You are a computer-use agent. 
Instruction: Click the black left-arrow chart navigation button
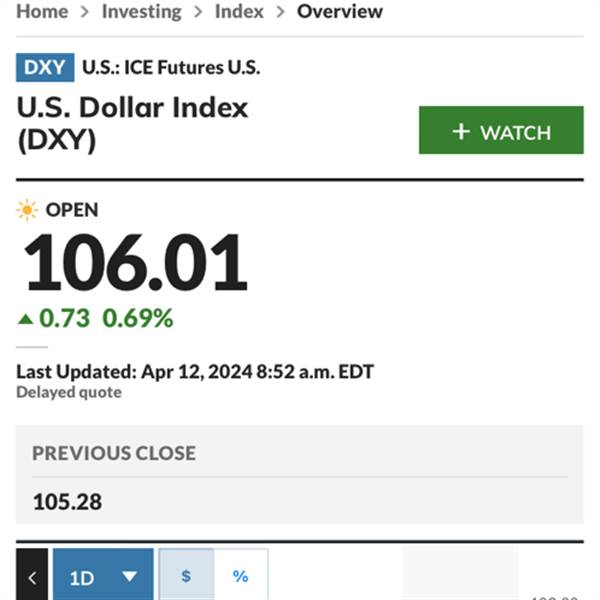click(x=32, y=574)
